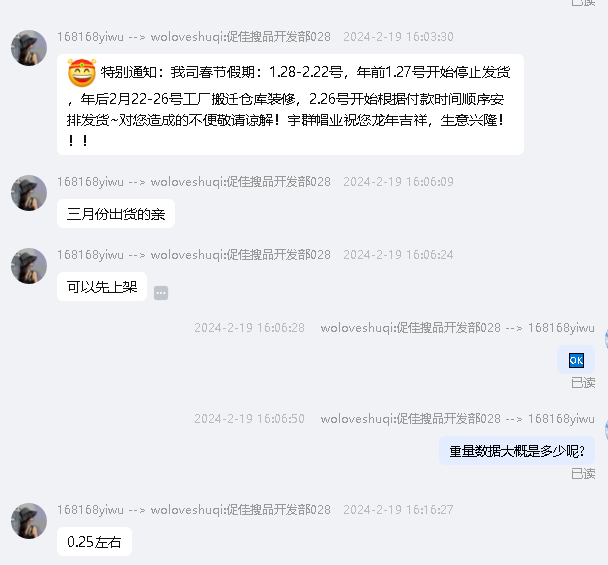Viewport: 608px width, 565px height.
Task: Open sender avatar at 16:06:24 message
Action: [29, 266]
